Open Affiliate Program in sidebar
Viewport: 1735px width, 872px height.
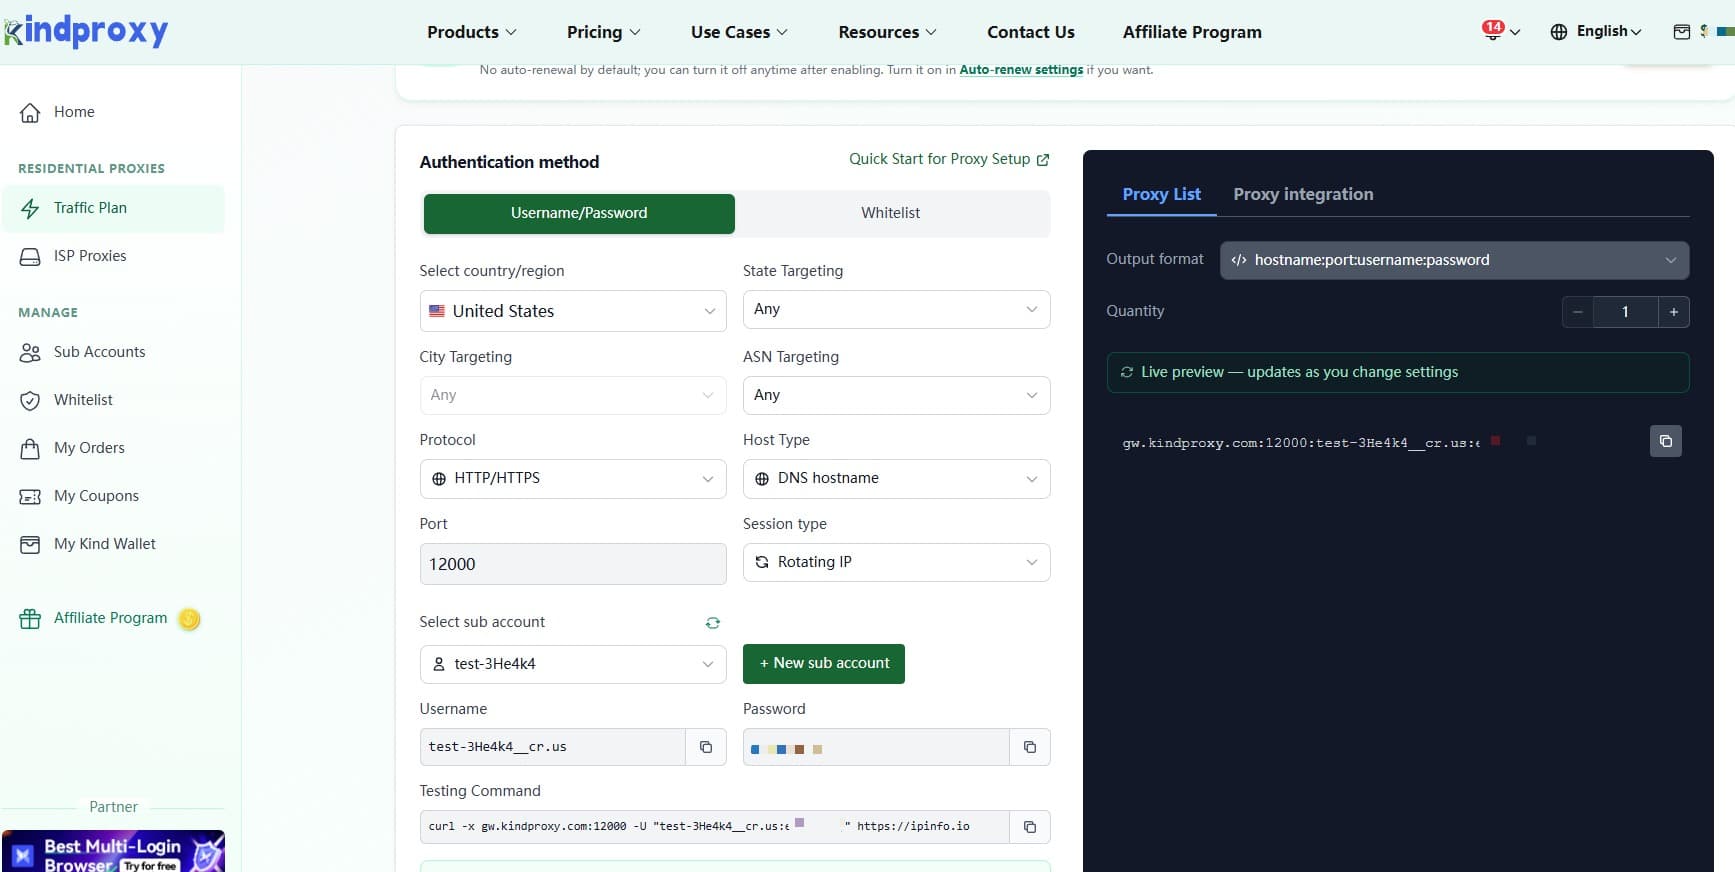(113, 618)
